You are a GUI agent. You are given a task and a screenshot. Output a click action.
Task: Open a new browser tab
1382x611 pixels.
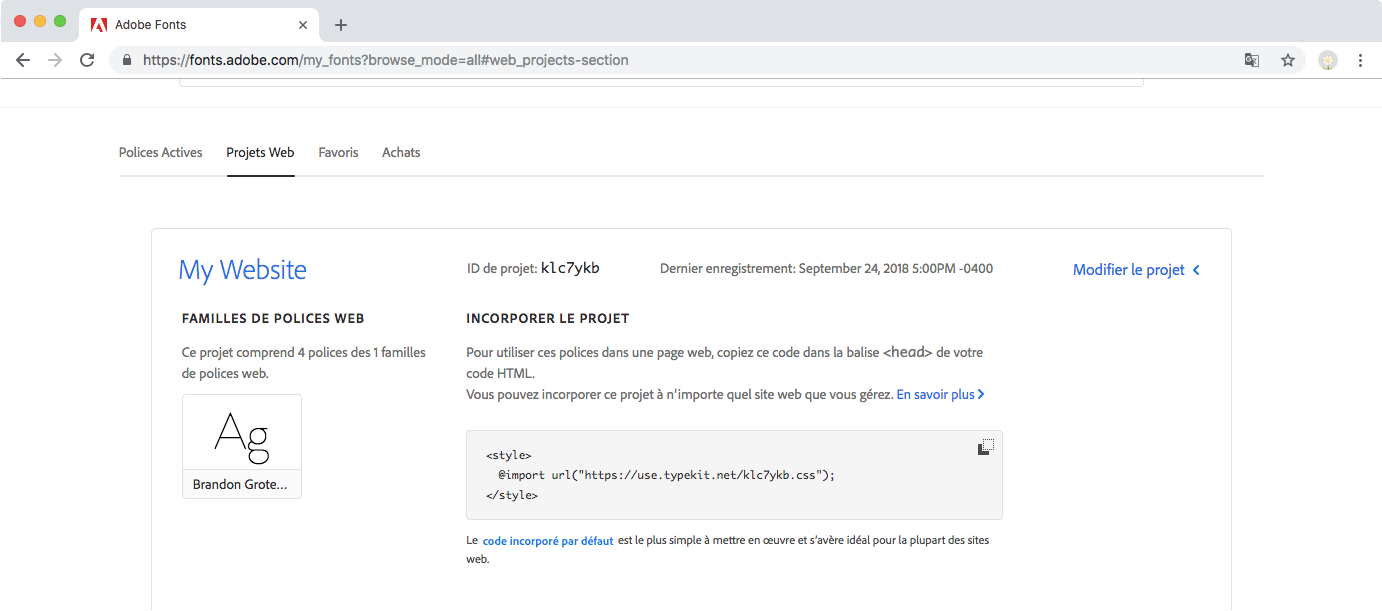pos(341,25)
